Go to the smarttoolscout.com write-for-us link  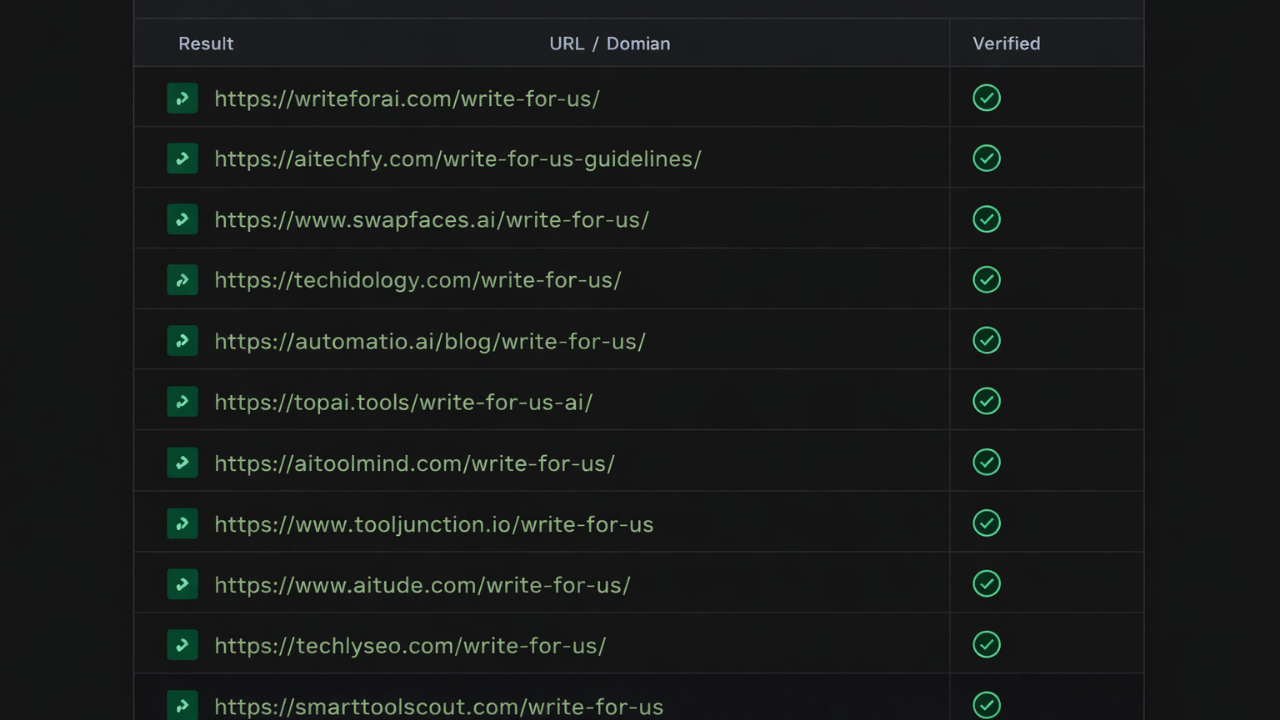(439, 707)
